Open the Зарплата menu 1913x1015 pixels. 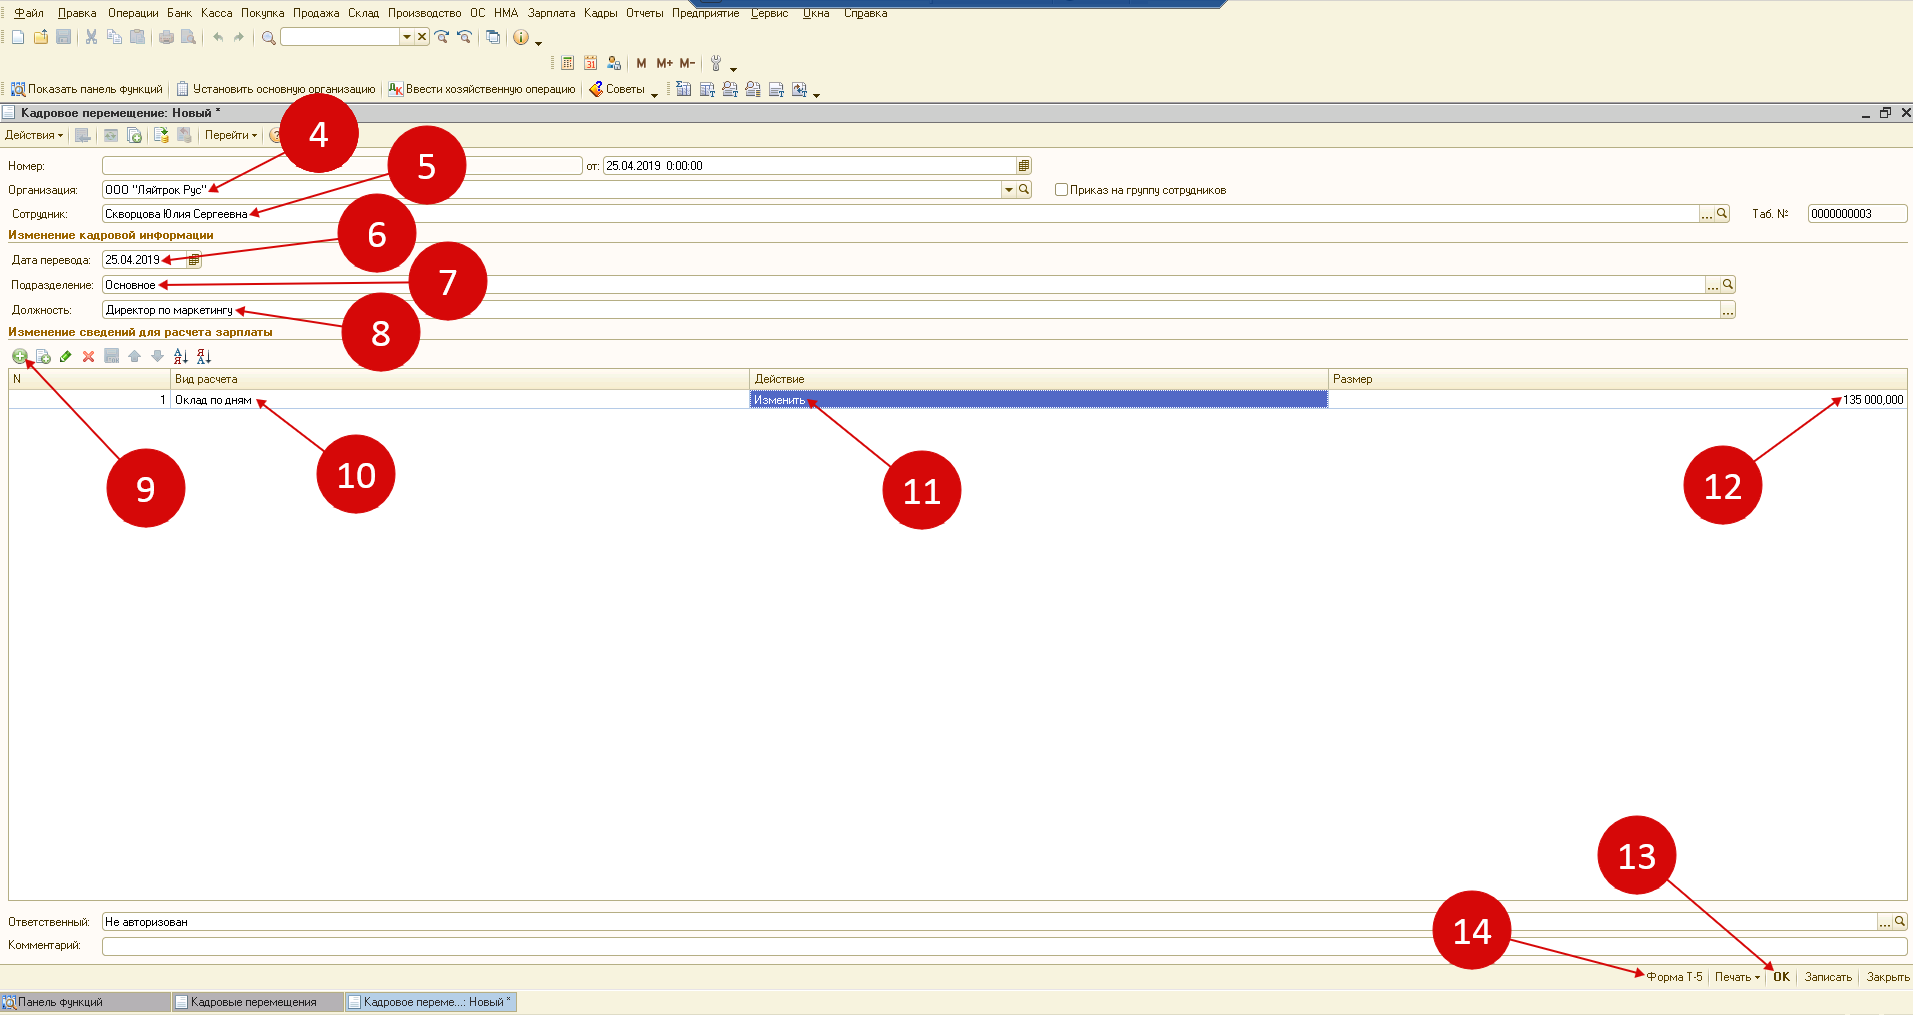pos(551,13)
